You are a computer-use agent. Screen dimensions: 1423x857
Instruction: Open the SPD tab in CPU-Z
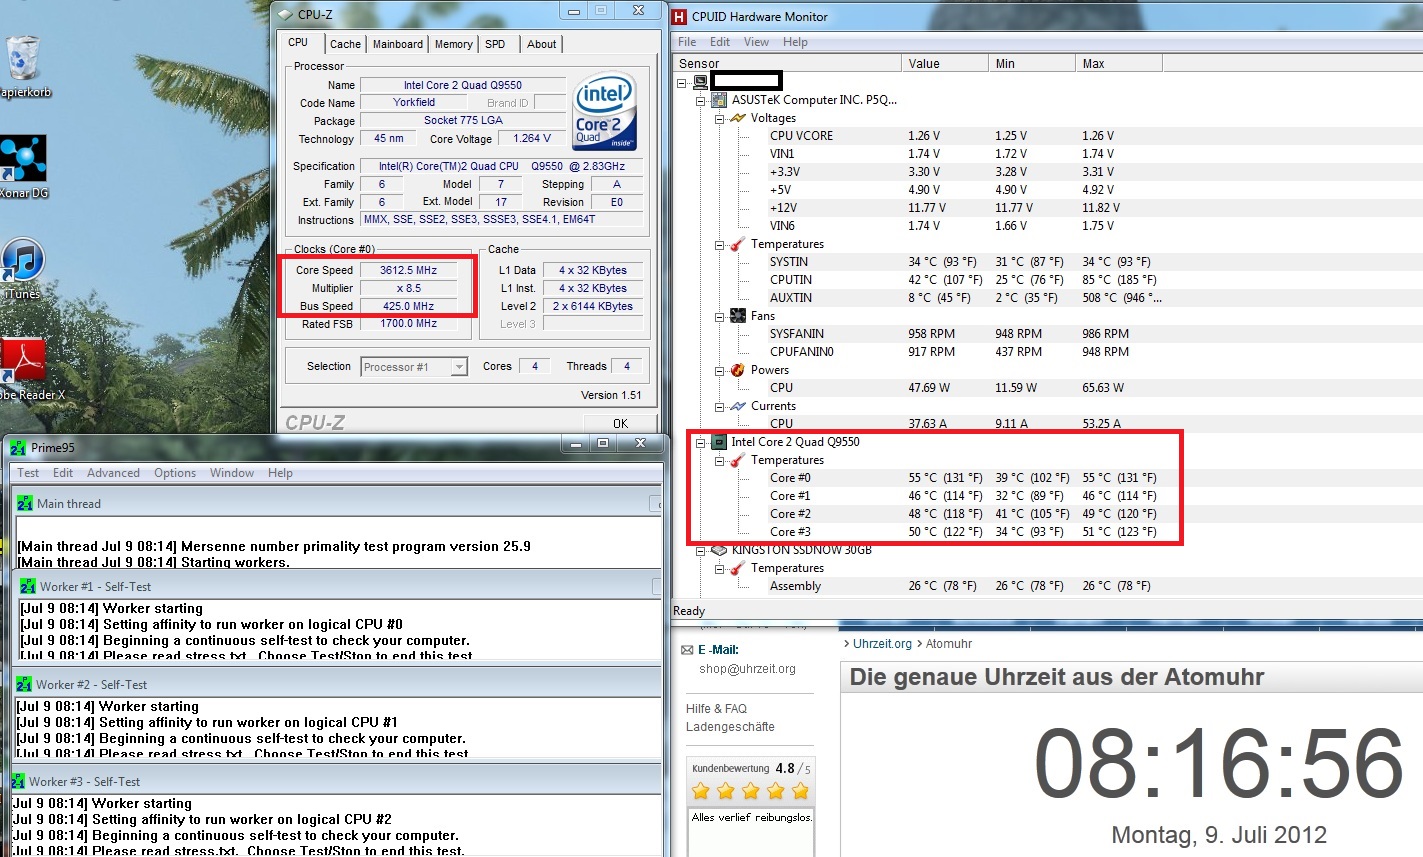pos(495,44)
